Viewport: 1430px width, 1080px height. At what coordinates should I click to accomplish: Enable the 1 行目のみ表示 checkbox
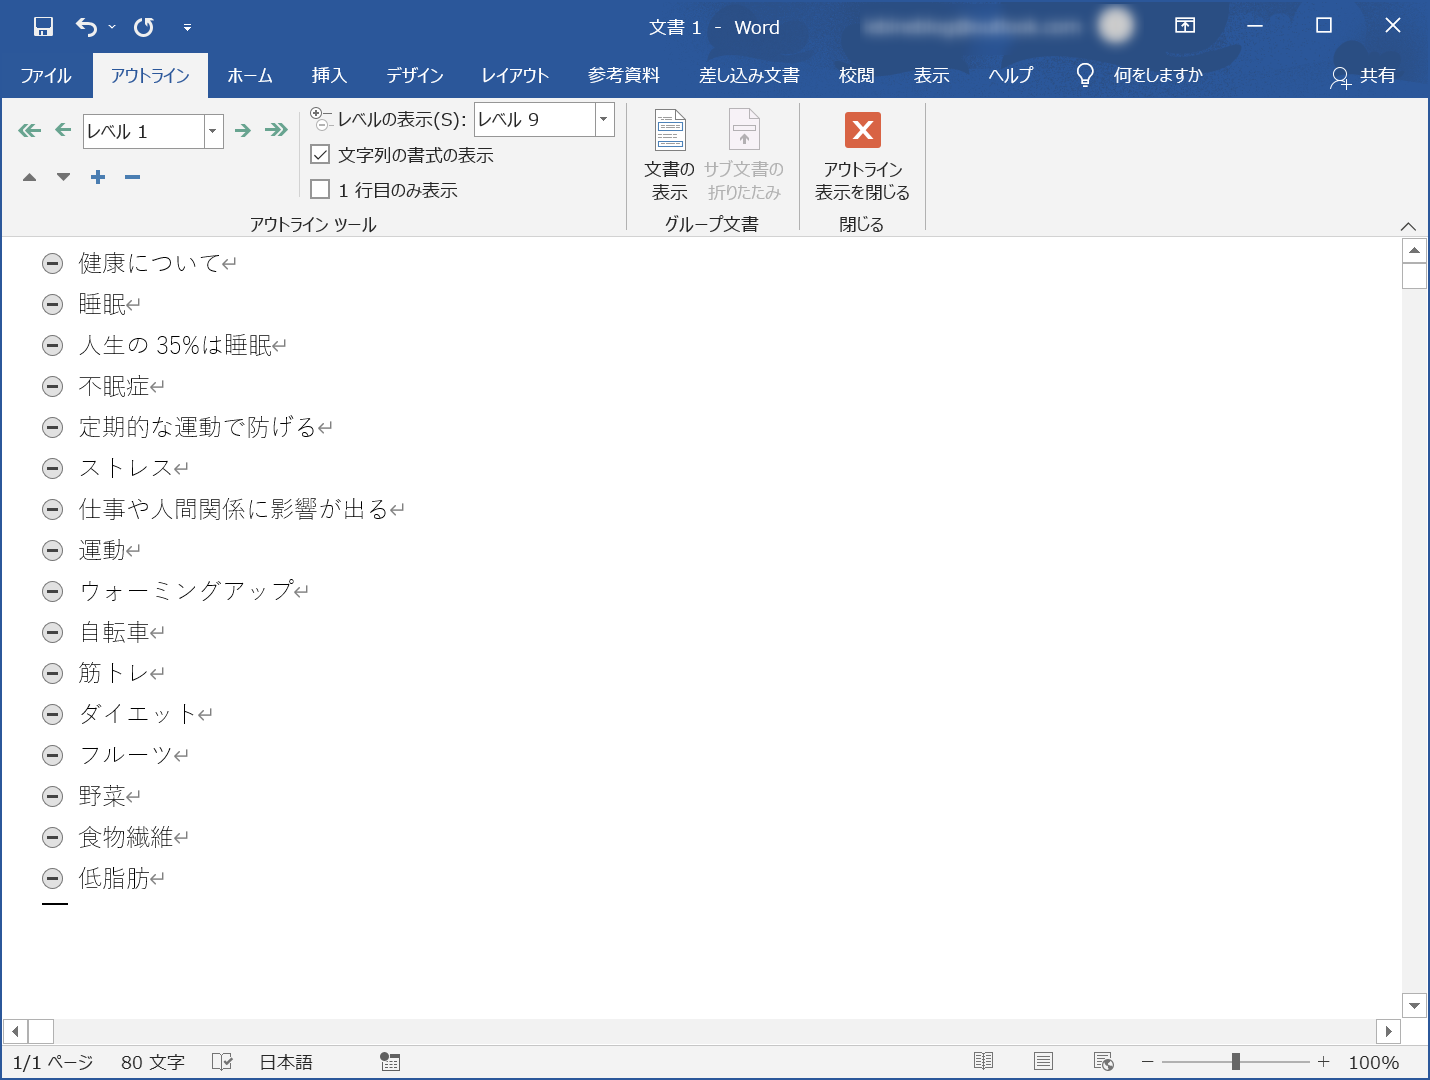click(x=320, y=190)
